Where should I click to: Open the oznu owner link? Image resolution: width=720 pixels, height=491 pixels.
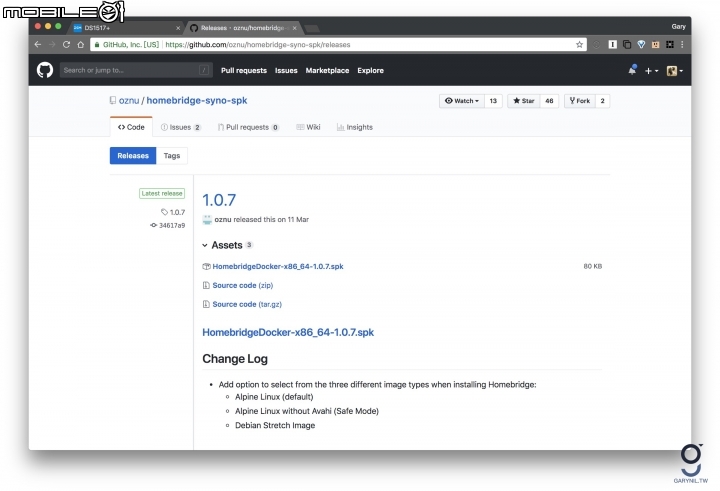[129, 101]
